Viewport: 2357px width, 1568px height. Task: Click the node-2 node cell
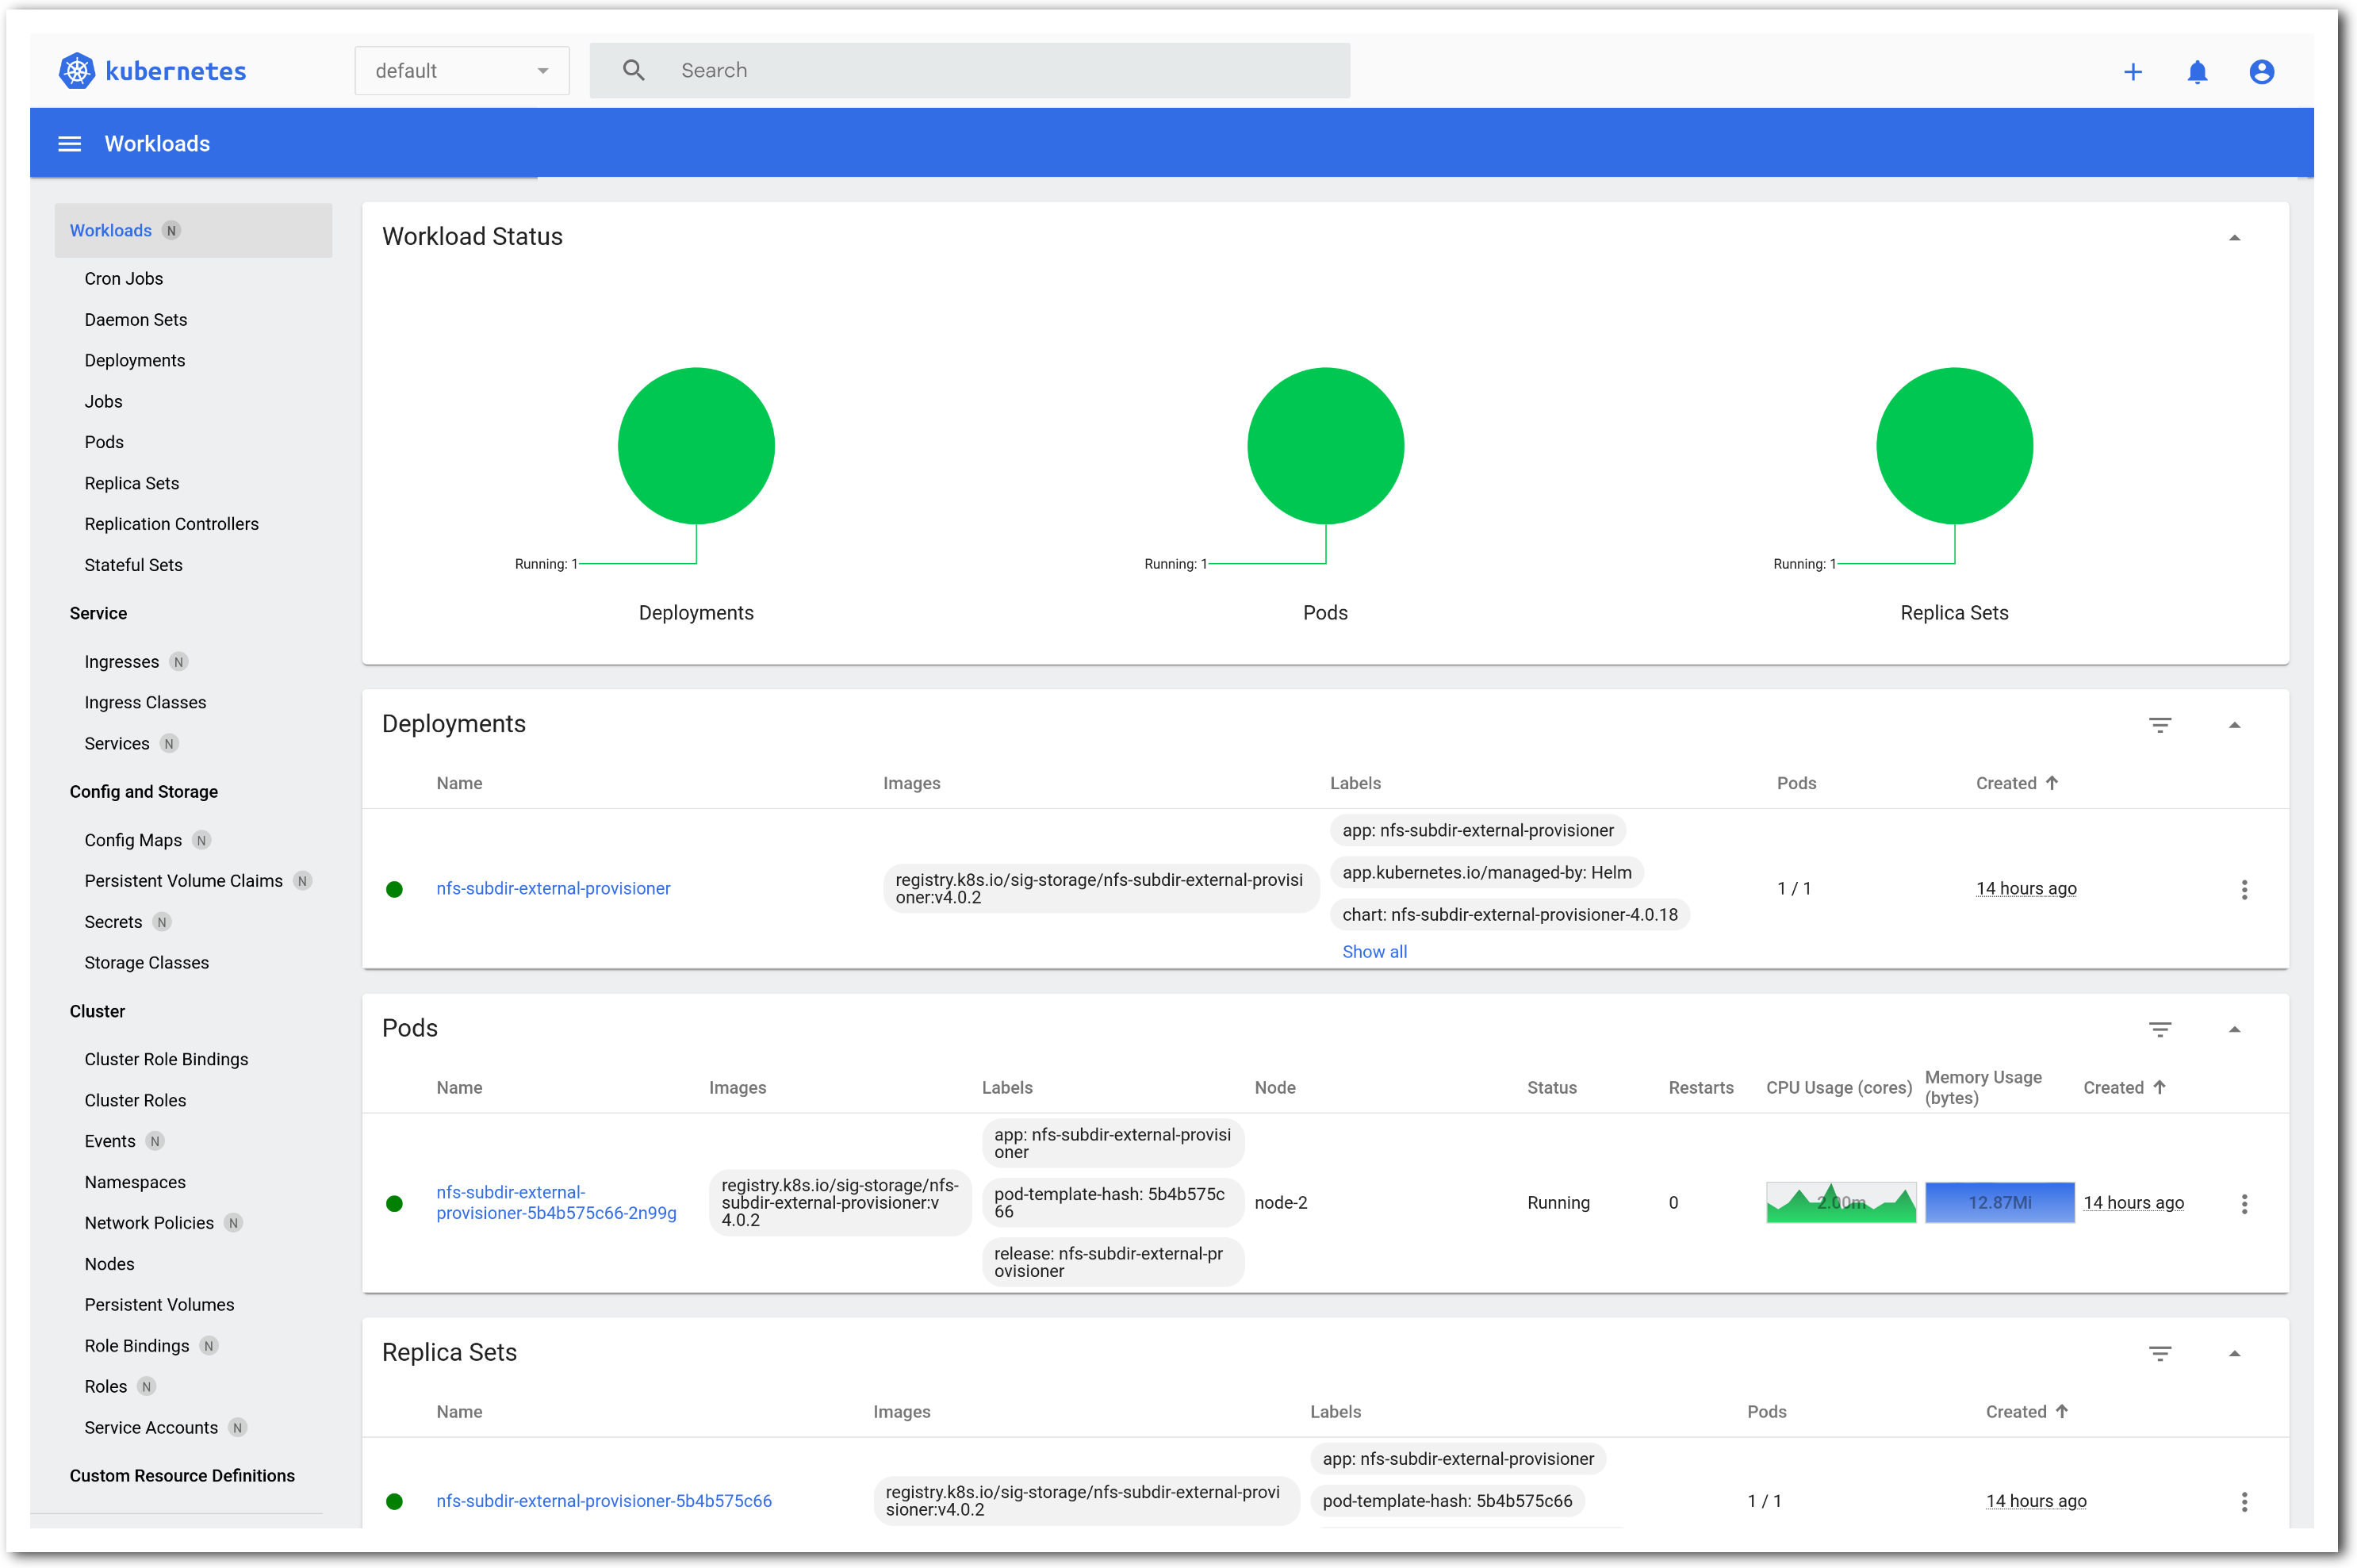(x=1281, y=1203)
